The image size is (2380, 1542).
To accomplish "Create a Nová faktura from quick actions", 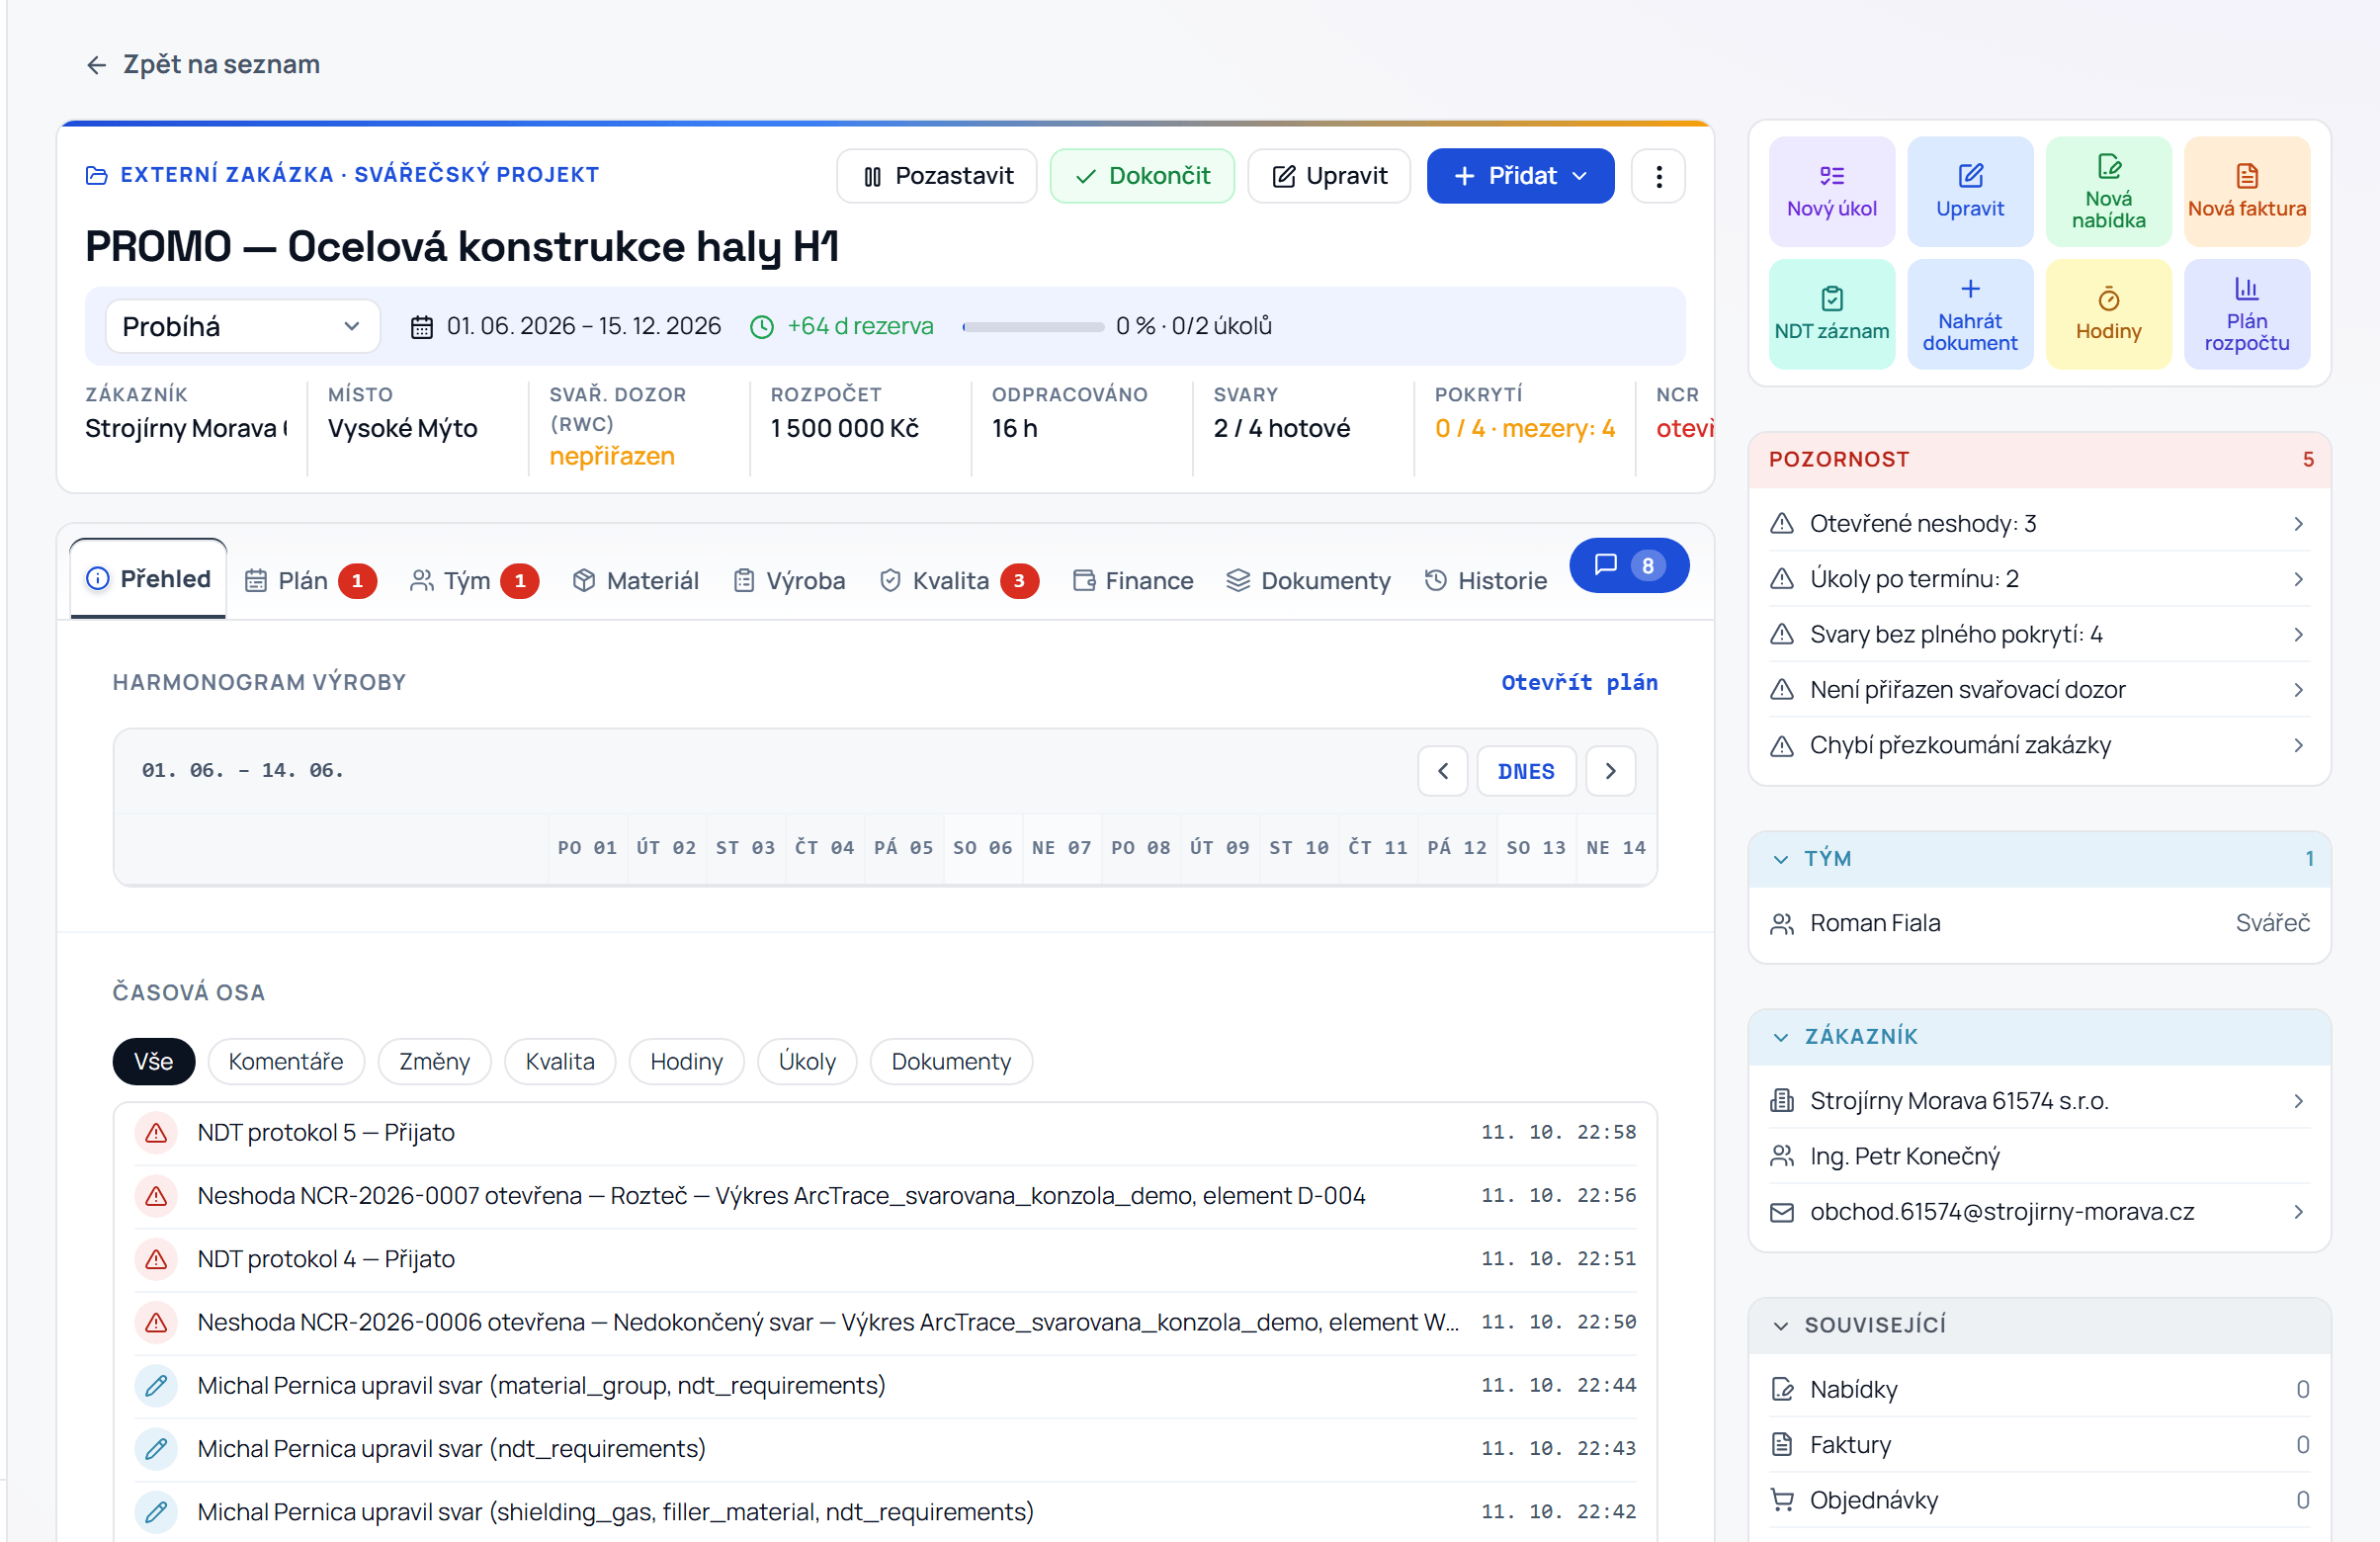I will [2246, 191].
